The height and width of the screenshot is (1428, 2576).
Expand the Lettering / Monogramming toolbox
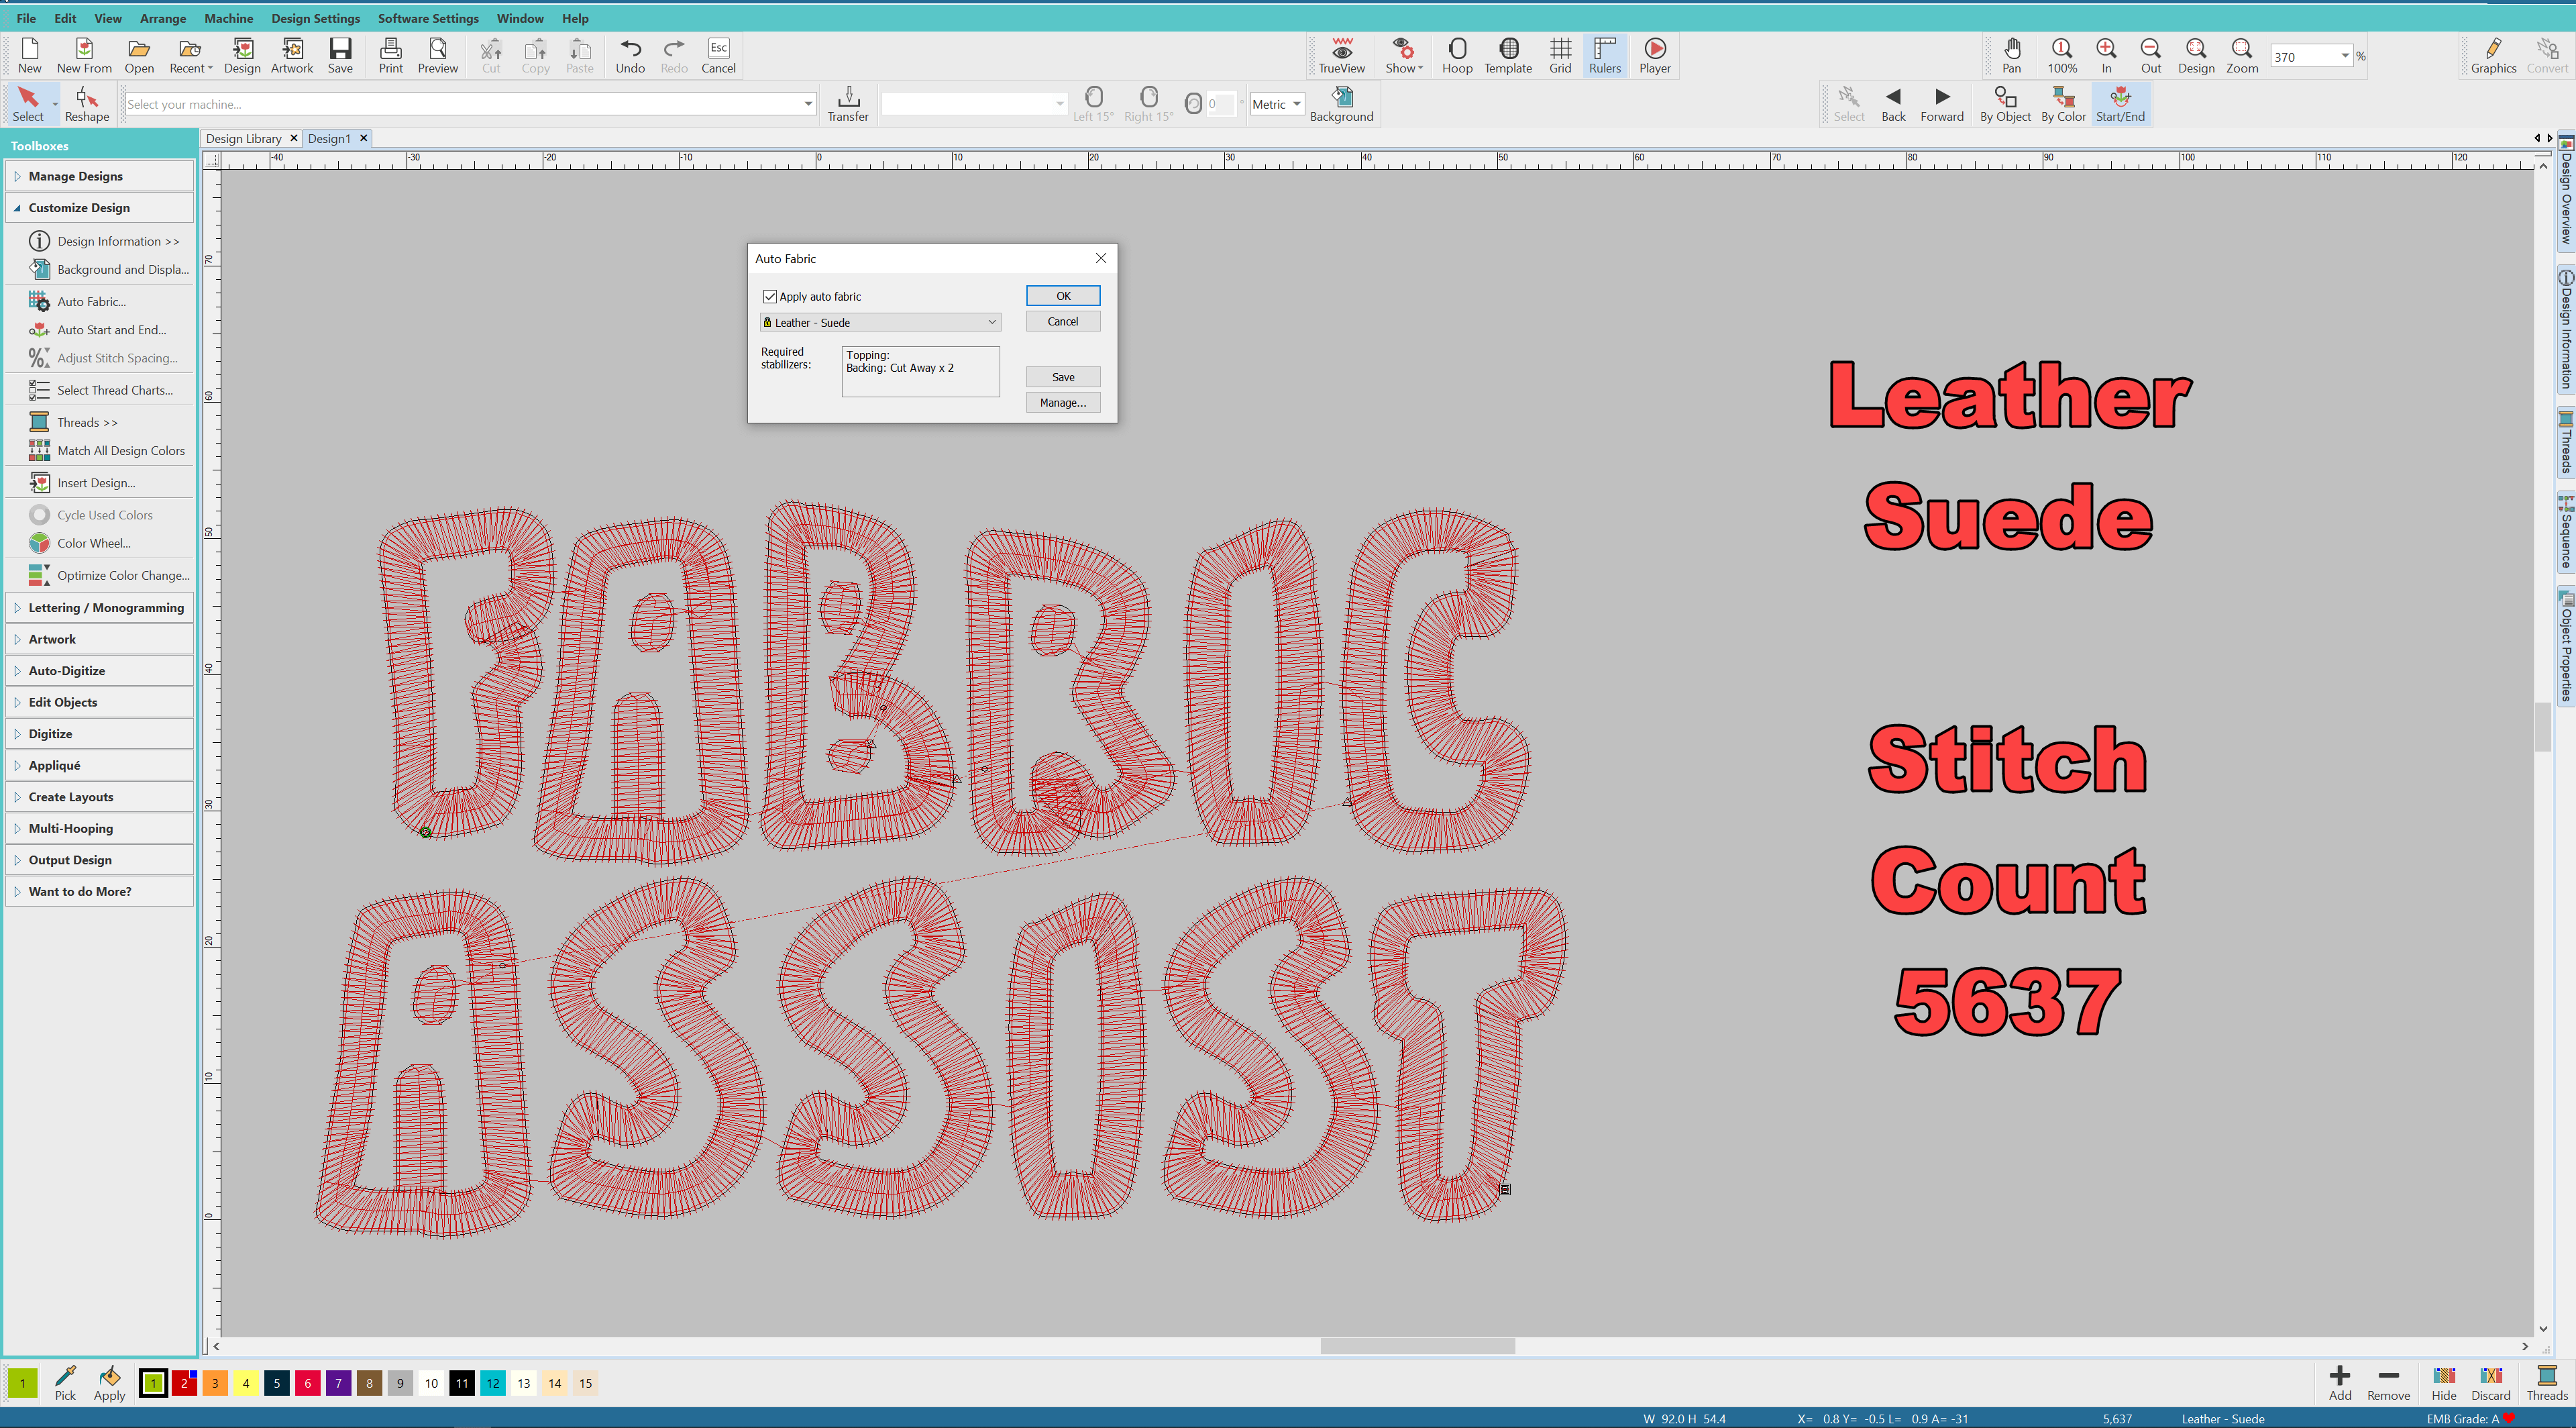(x=105, y=608)
